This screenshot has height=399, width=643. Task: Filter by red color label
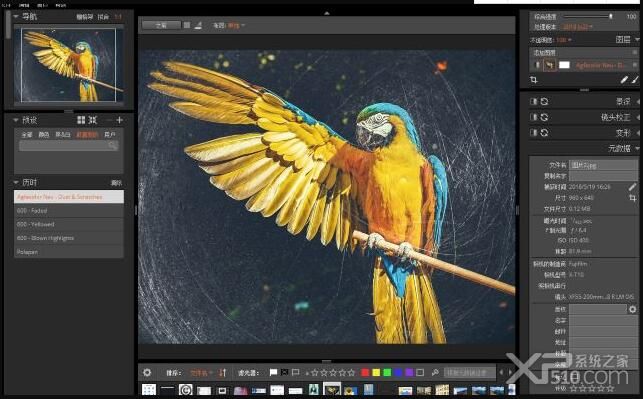[x=365, y=372]
